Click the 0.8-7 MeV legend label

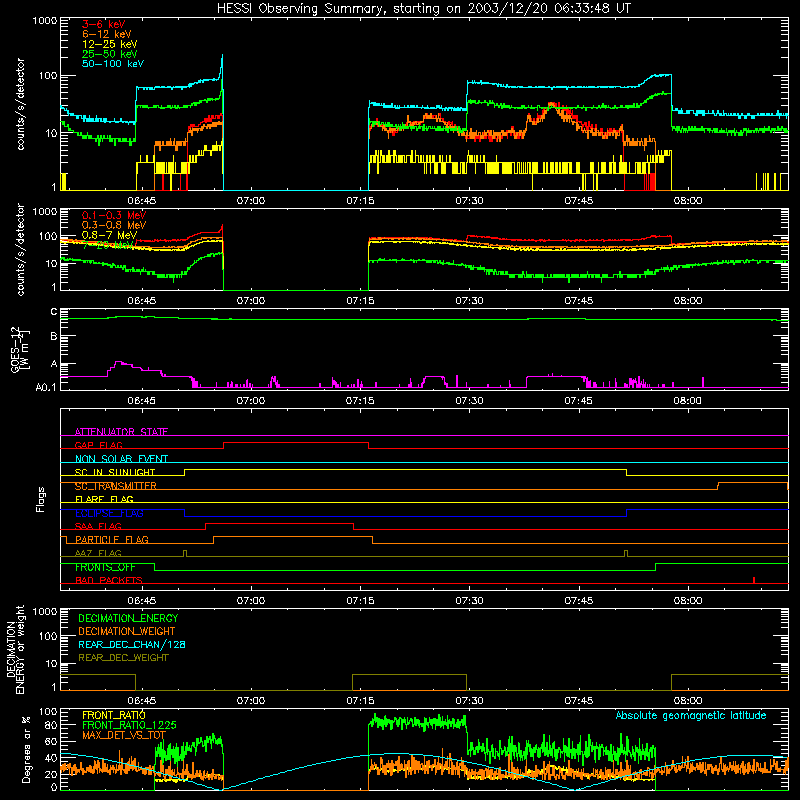[x=109, y=235]
